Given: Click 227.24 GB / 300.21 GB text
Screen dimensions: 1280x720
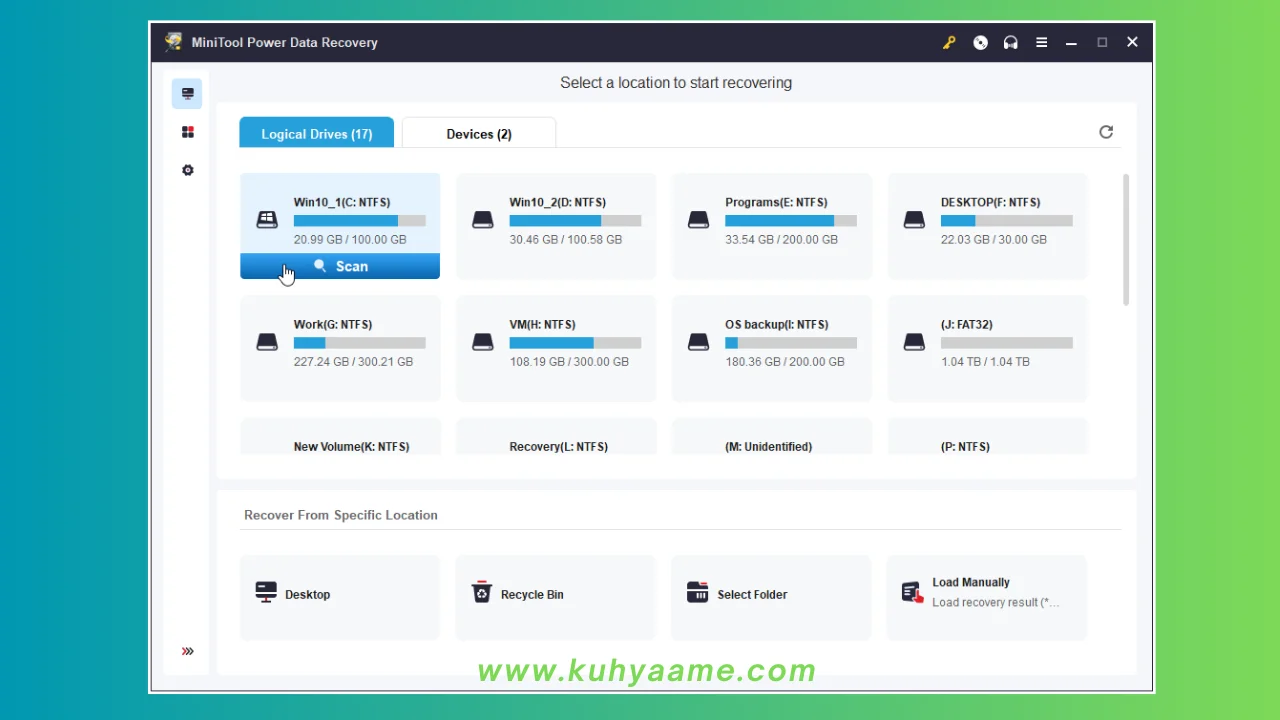Looking at the screenshot, I should [353, 362].
